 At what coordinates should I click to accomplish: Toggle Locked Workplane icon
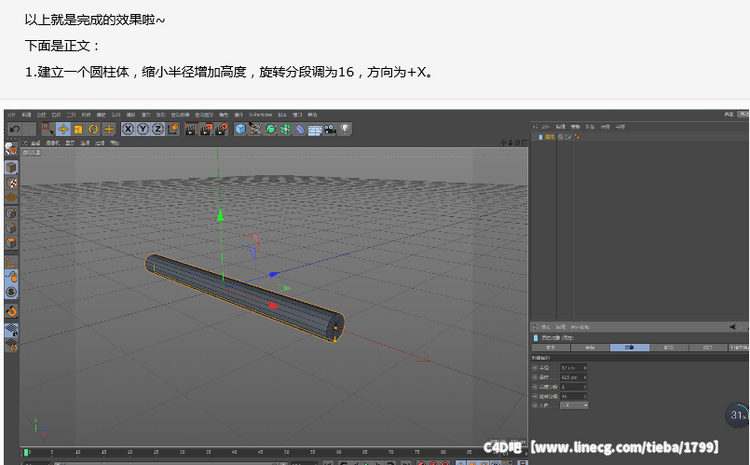click(x=11, y=330)
